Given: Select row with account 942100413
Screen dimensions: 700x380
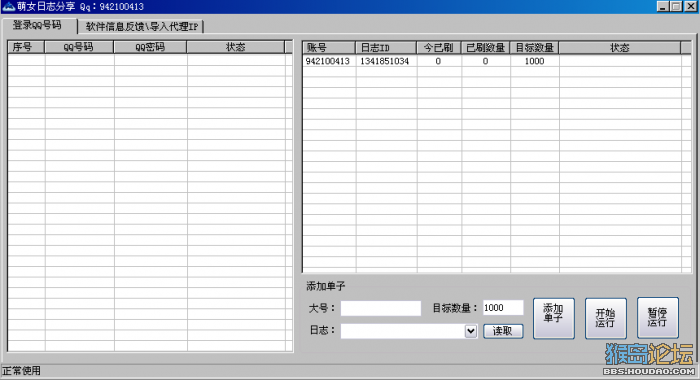Looking at the screenshot, I should point(497,61).
